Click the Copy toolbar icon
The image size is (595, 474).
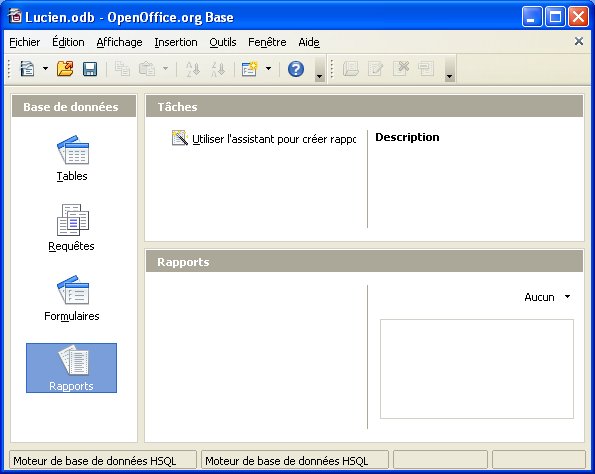click(122, 69)
